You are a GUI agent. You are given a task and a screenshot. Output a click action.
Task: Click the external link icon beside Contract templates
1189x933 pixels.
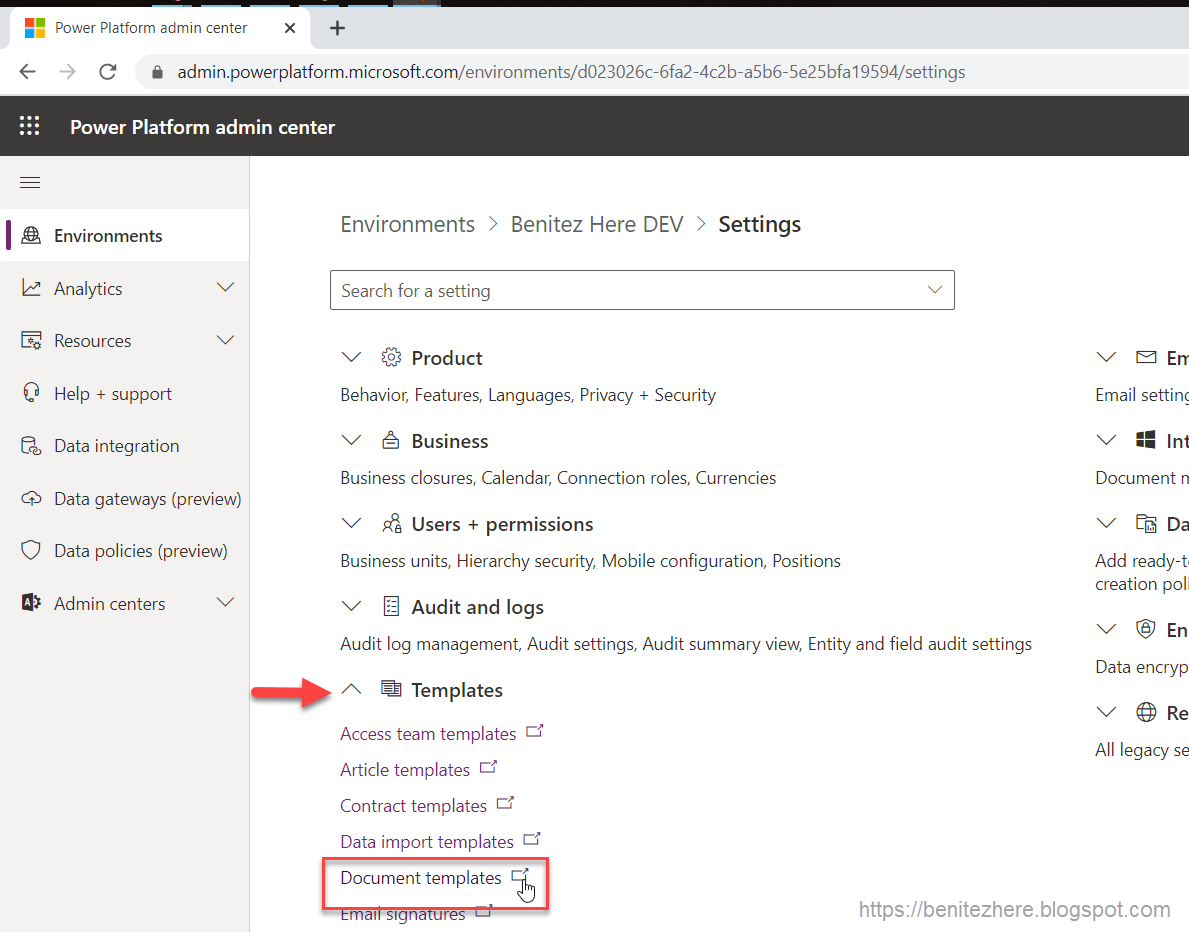click(505, 803)
